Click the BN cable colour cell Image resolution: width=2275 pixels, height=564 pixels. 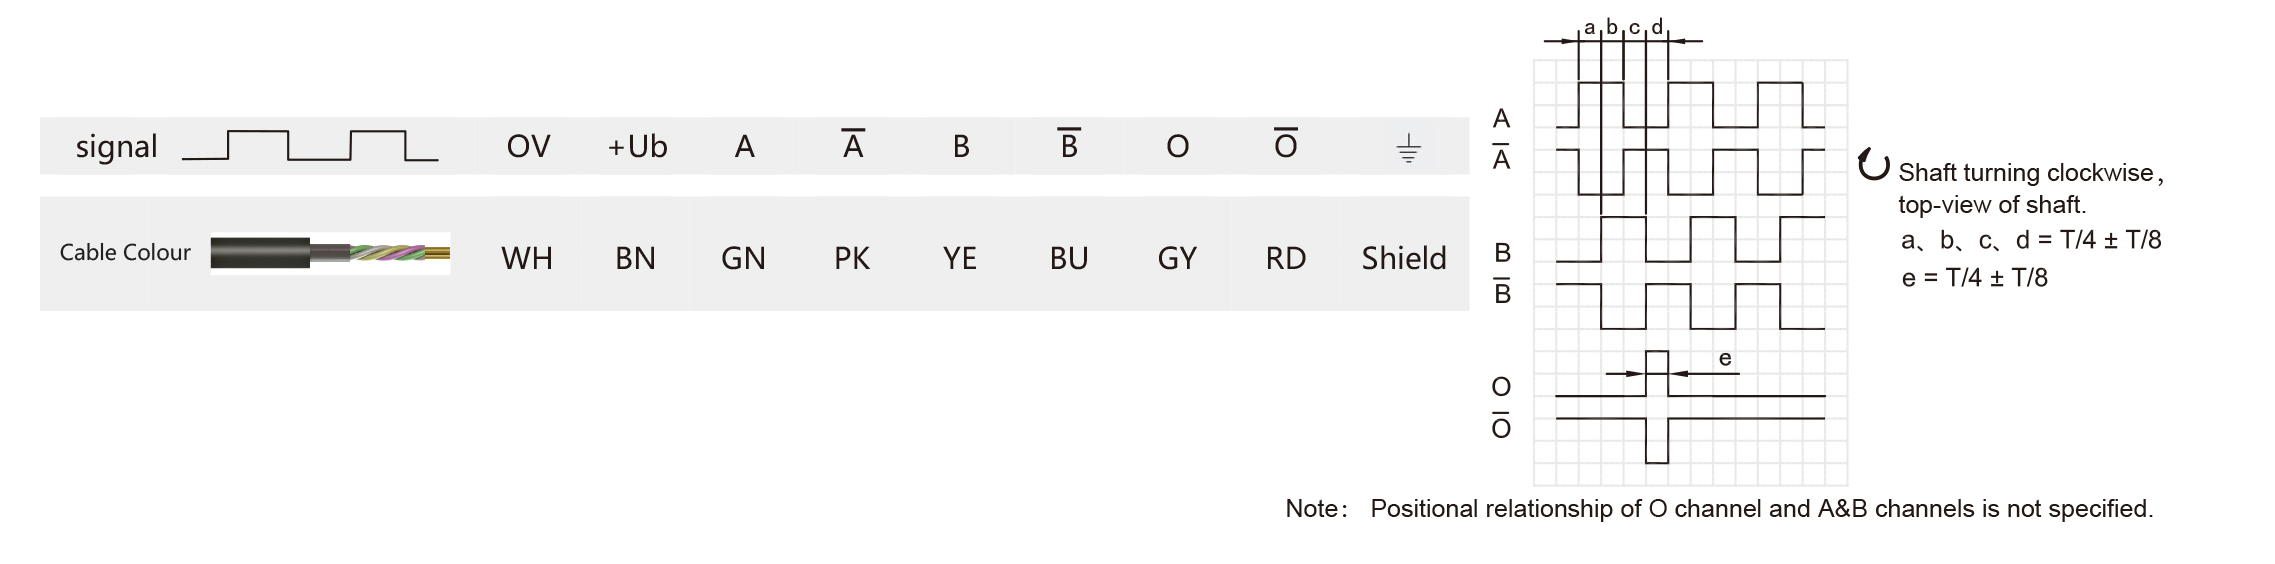[x=635, y=259]
